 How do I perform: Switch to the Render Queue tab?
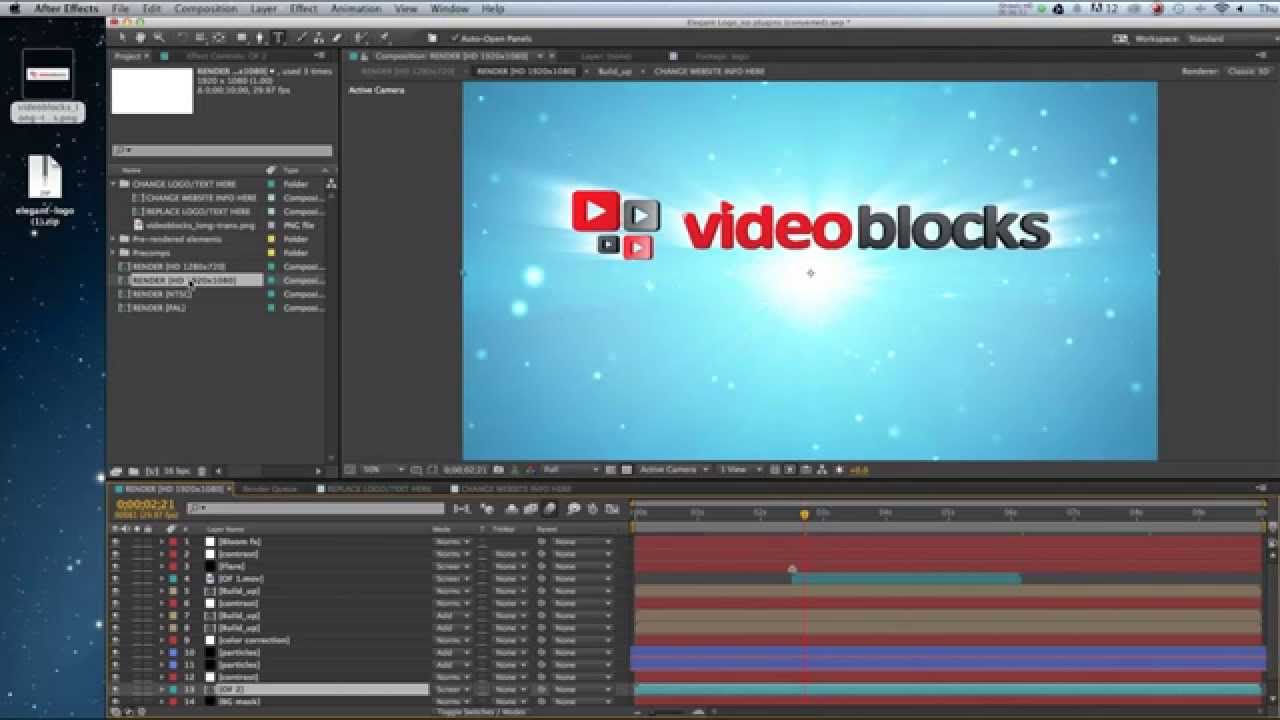pos(269,489)
